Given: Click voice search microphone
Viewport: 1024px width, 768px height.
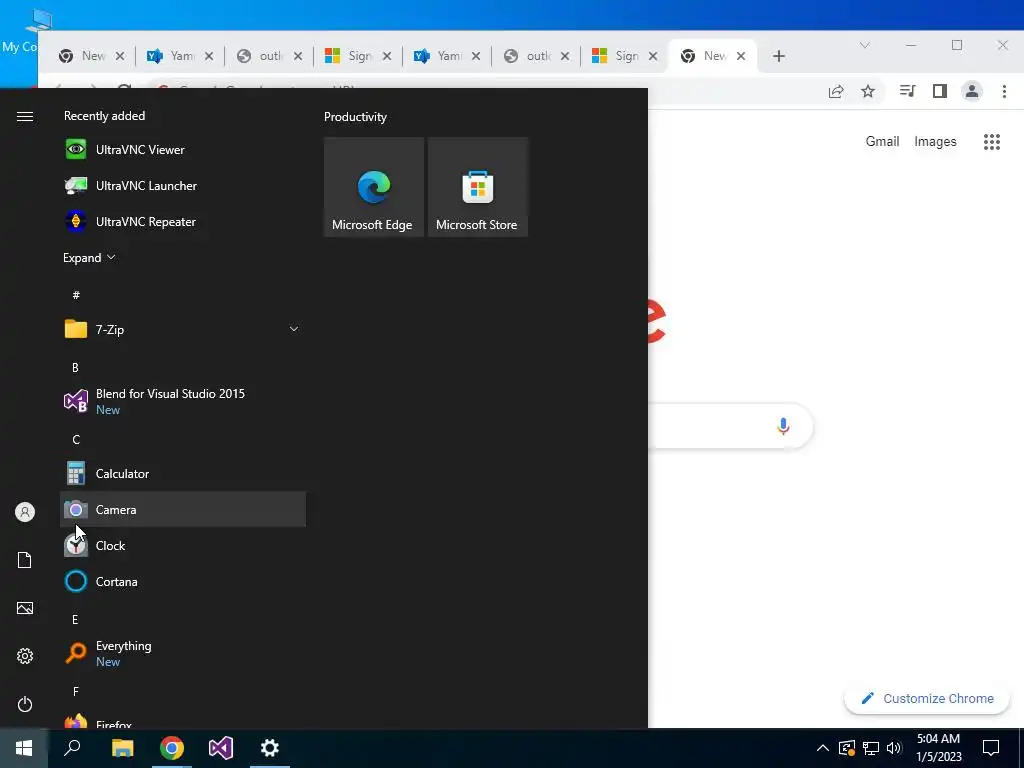Looking at the screenshot, I should [783, 426].
